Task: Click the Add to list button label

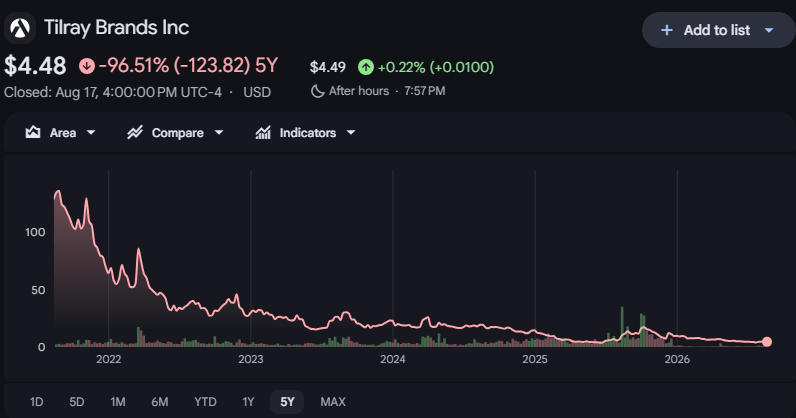Action: (x=716, y=30)
